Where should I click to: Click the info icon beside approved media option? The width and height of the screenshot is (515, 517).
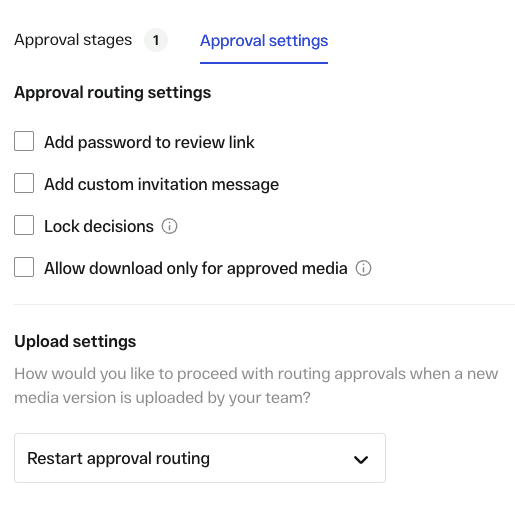(x=363, y=268)
